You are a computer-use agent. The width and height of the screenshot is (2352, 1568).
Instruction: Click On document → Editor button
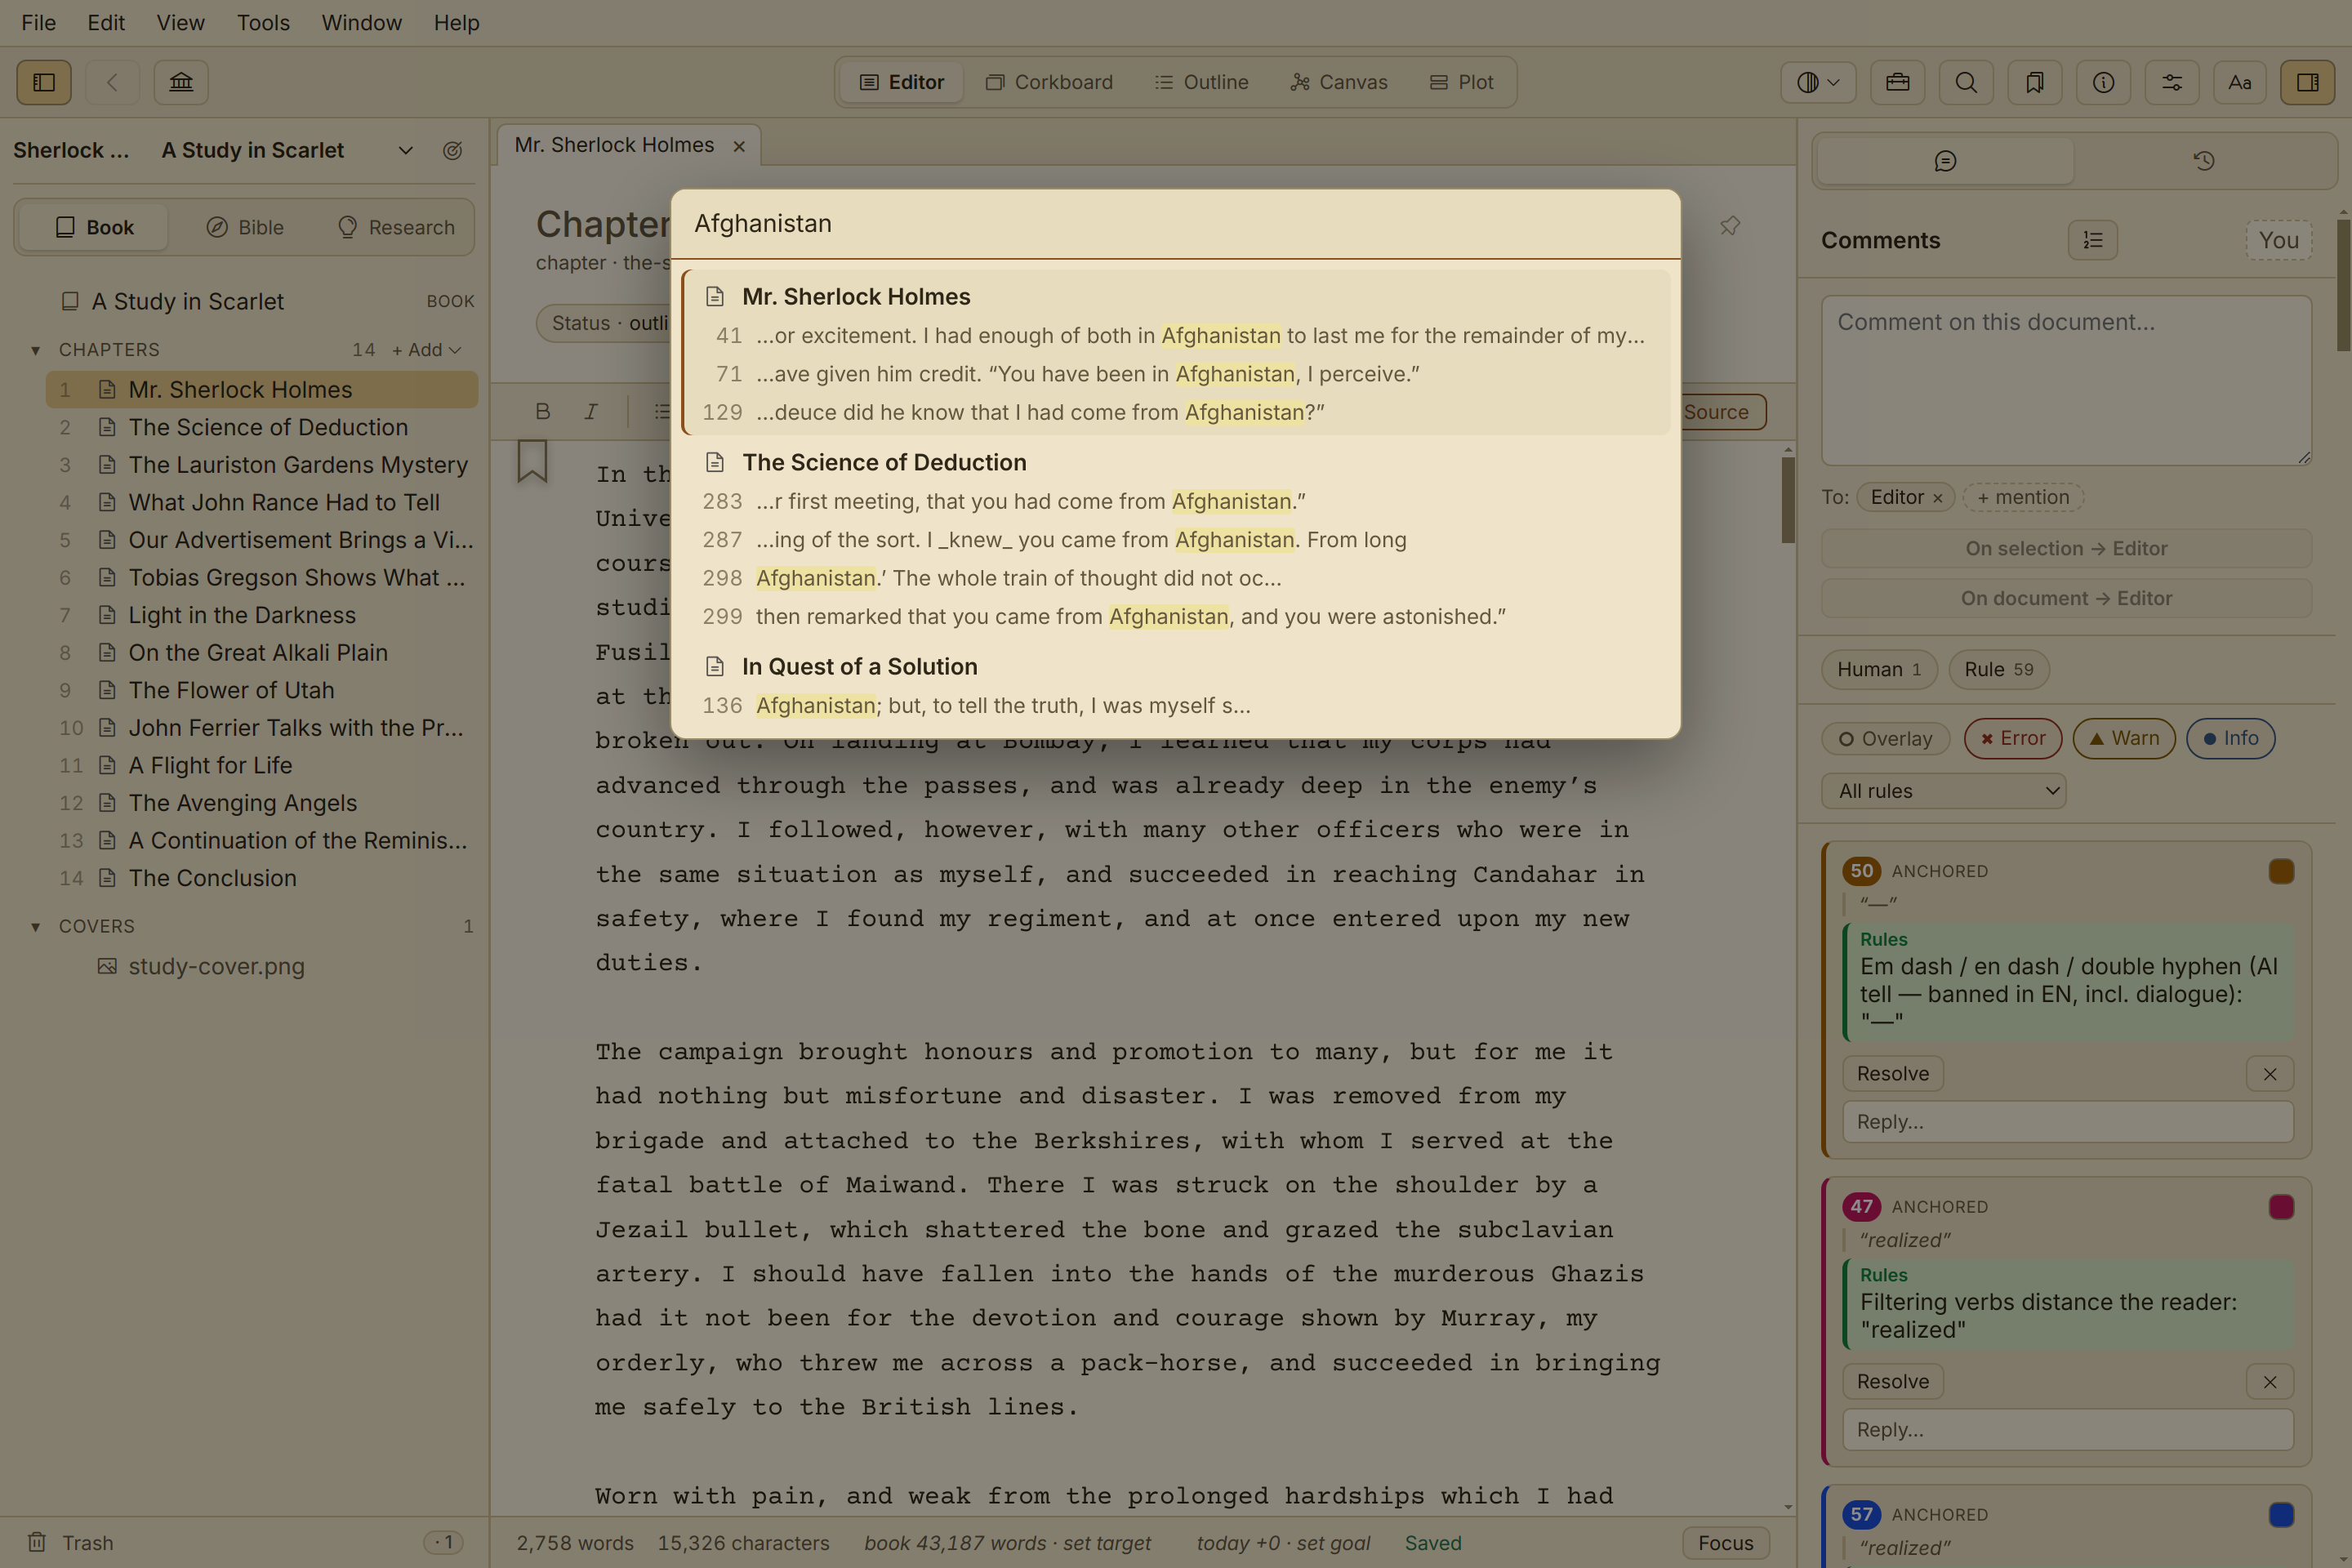click(x=2066, y=598)
